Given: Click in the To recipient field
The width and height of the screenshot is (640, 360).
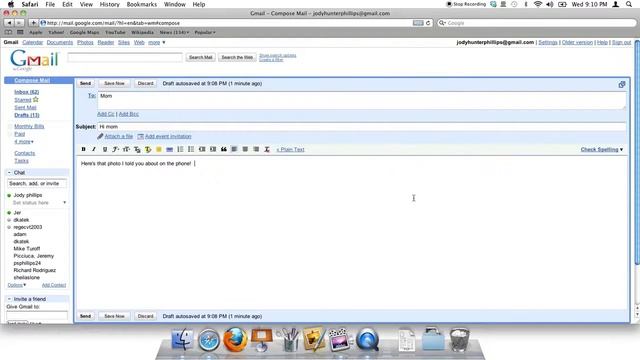Looking at the screenshot, I should (362, 100).
